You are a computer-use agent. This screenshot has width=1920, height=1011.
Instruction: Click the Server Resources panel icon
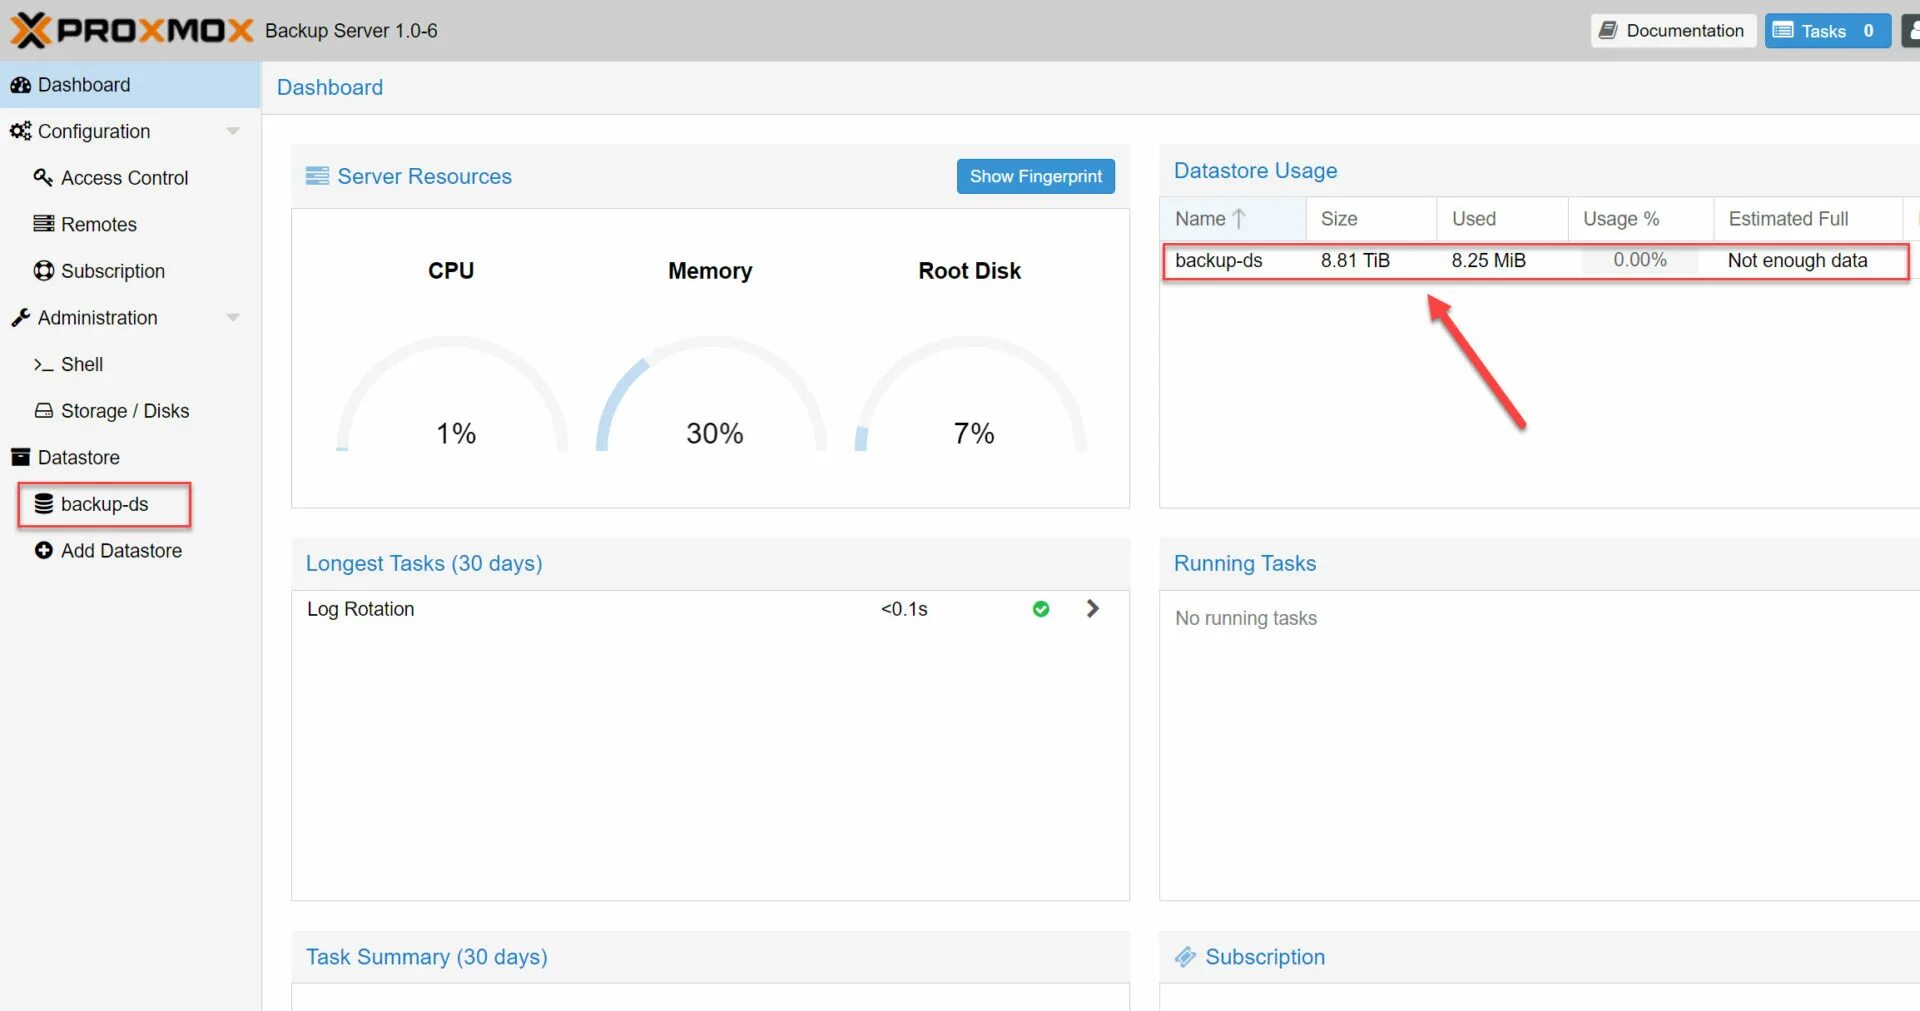click(x=317, y=176)
